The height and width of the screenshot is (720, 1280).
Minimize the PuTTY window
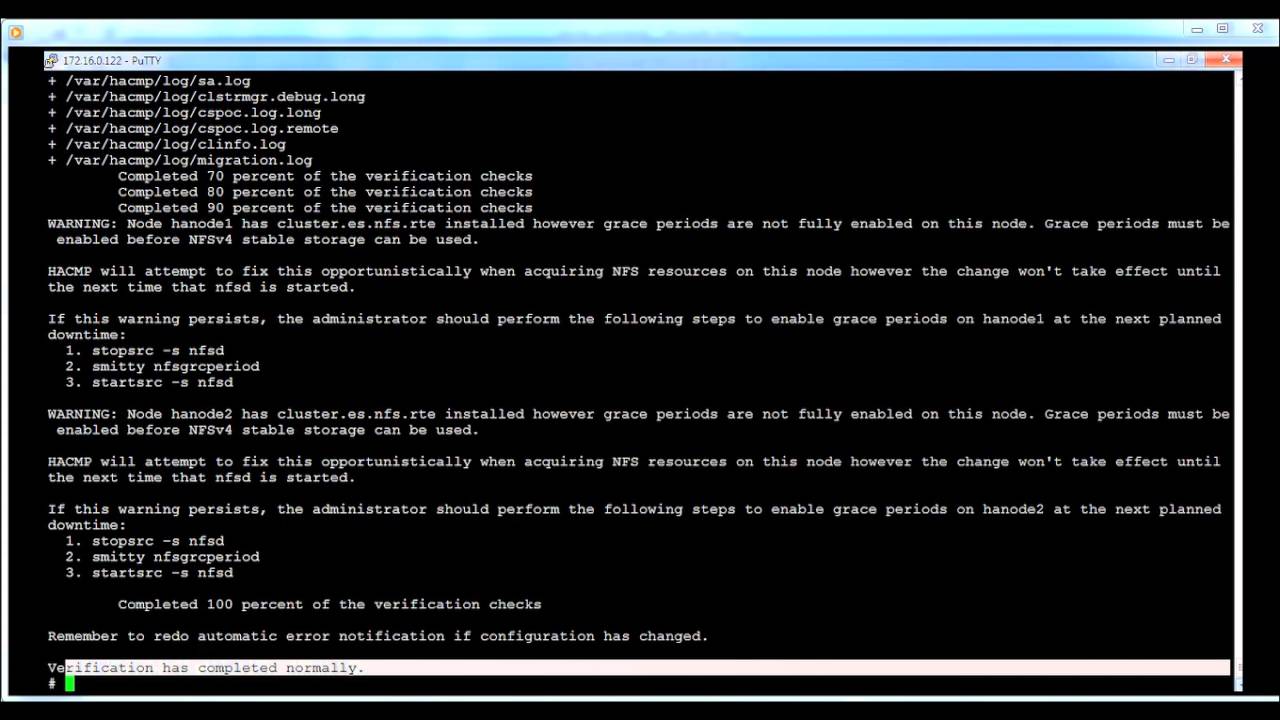[x=1168, y=60]
